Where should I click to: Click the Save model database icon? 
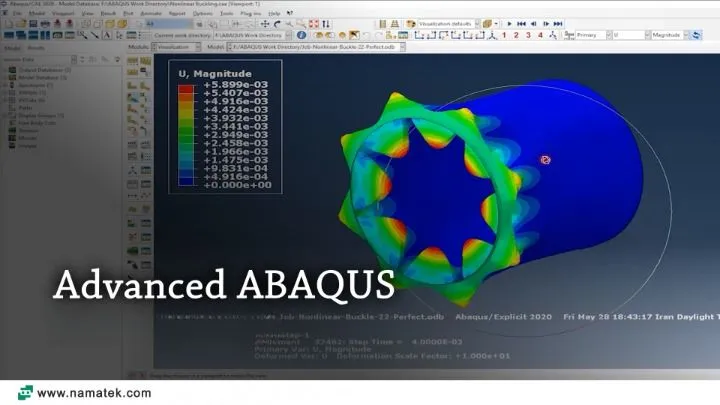33,24
